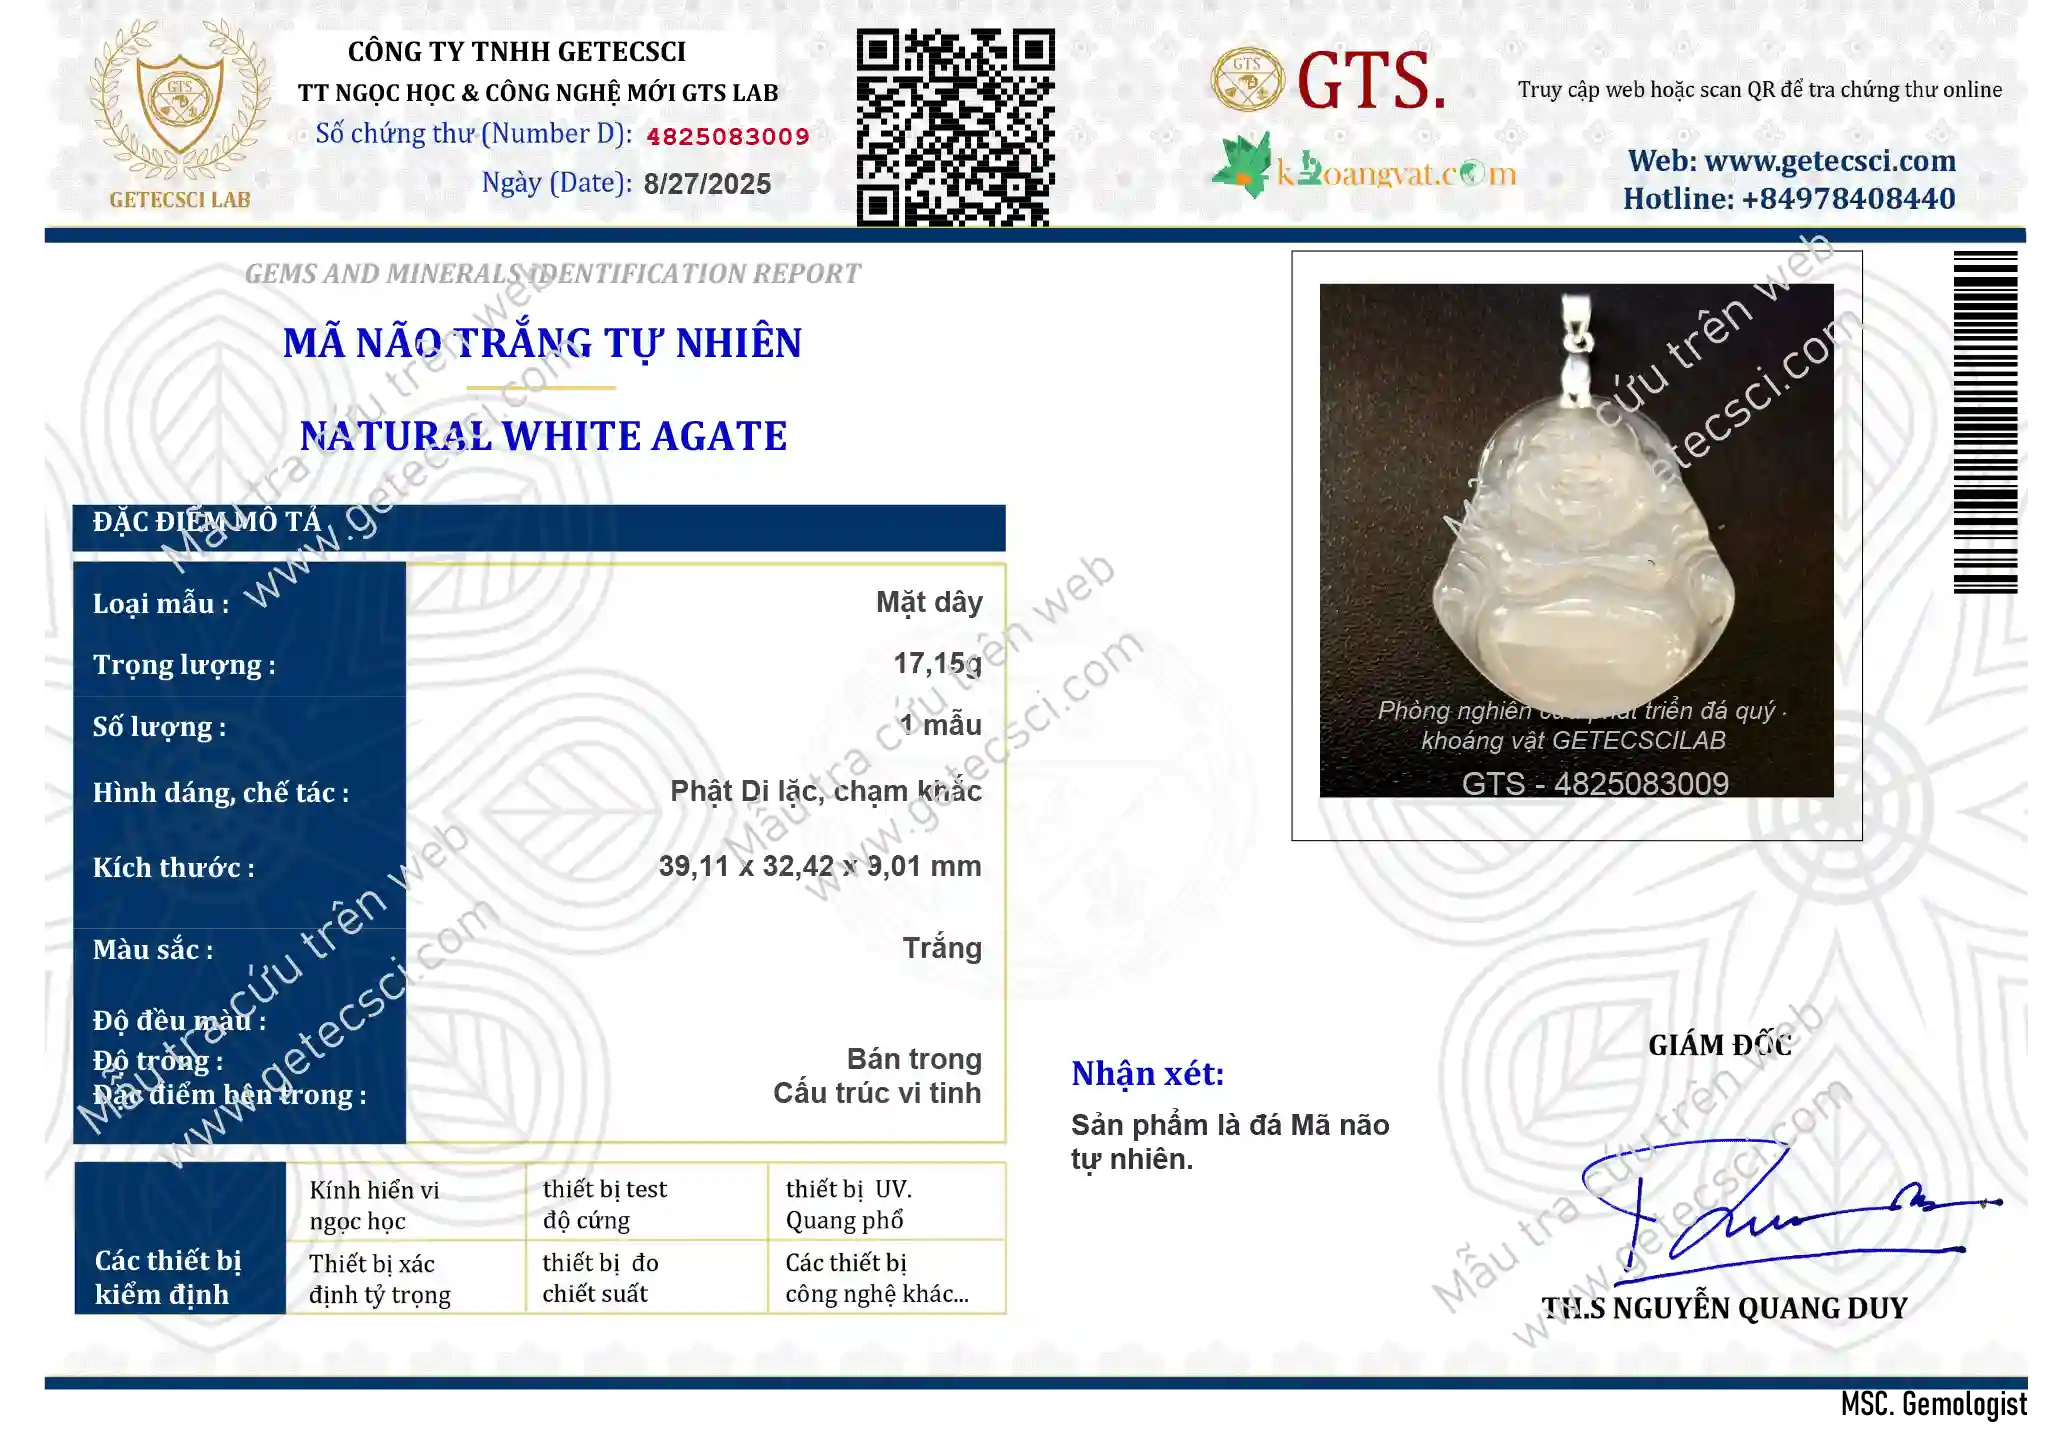Click the date 8/27/2025

pyautogui.click(x=707, y=184)
